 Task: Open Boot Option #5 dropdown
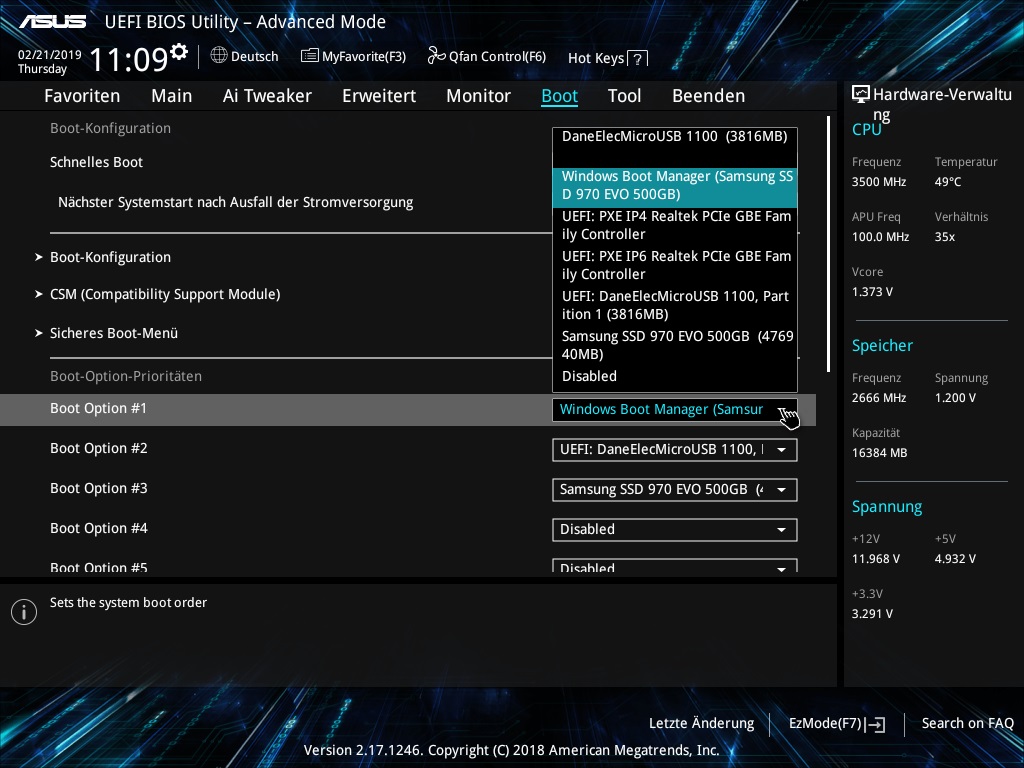pos(675,566)
